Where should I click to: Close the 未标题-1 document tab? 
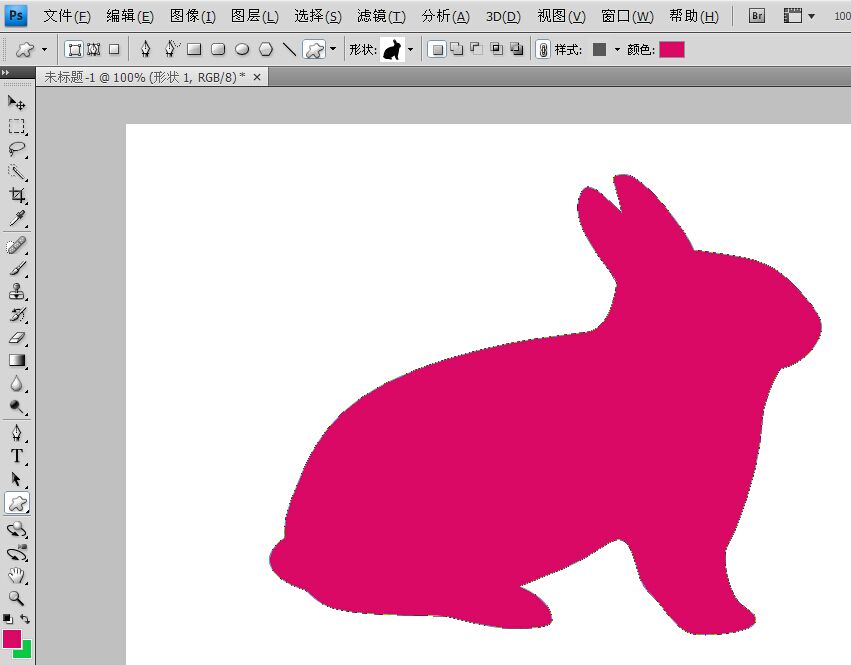coord(257,77)
